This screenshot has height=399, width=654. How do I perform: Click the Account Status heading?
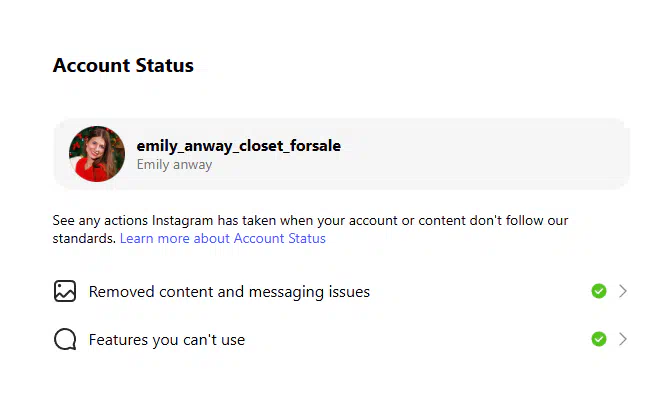[x=123, y=65]
